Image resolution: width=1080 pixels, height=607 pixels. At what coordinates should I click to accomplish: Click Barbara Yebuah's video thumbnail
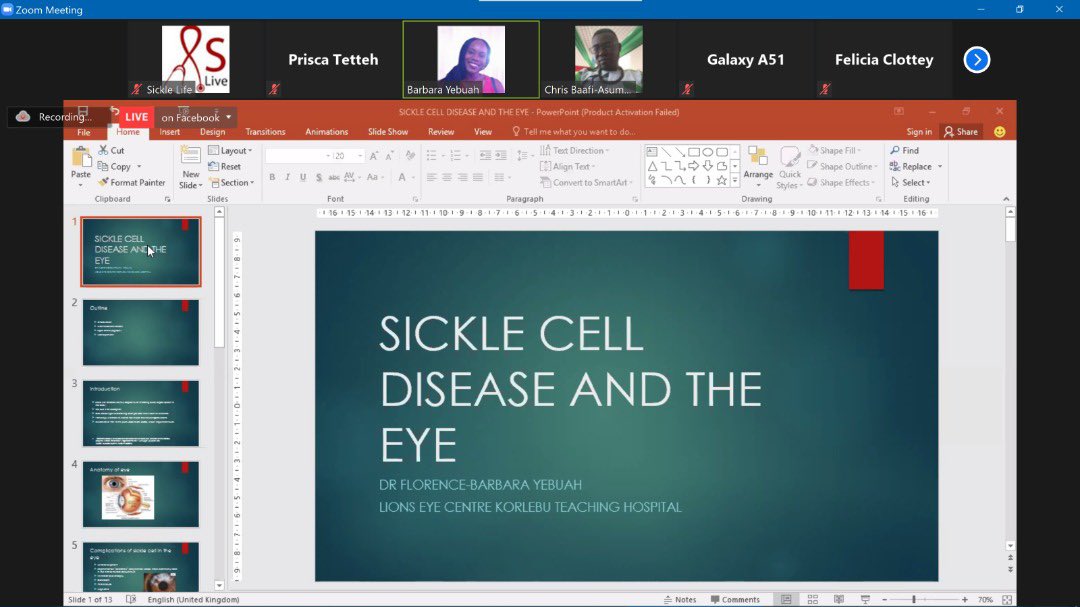point(471,59)
